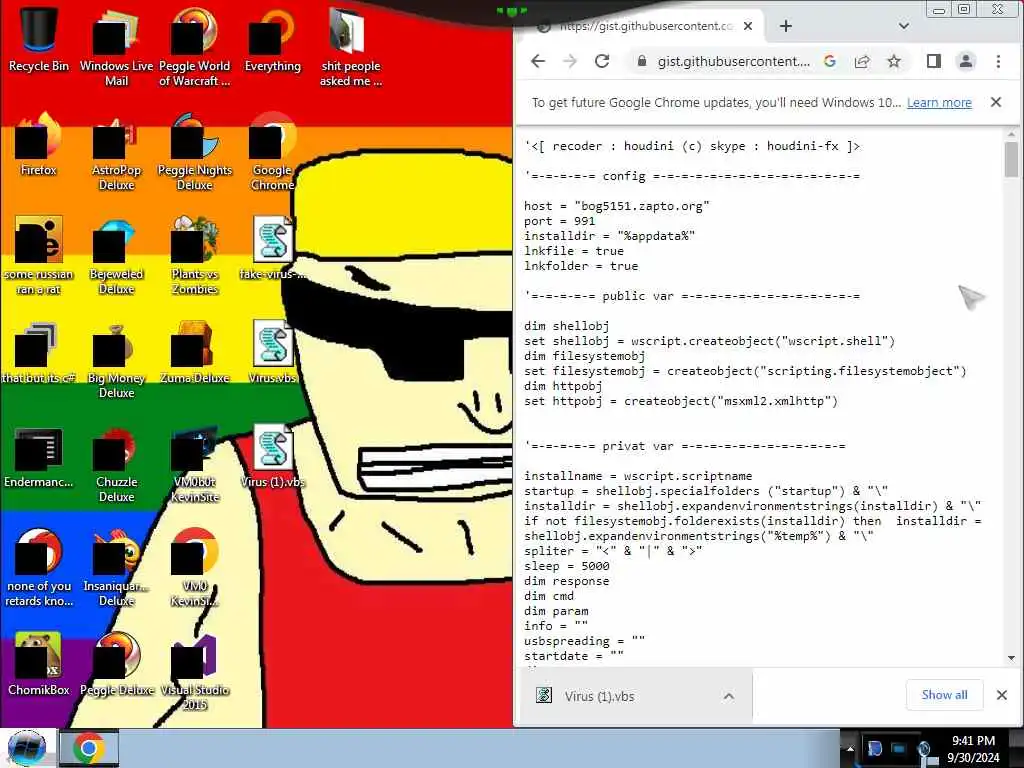Click page scrollbar down arrow
Screen dimensions: 1024x768
[x=1012, y=658]
